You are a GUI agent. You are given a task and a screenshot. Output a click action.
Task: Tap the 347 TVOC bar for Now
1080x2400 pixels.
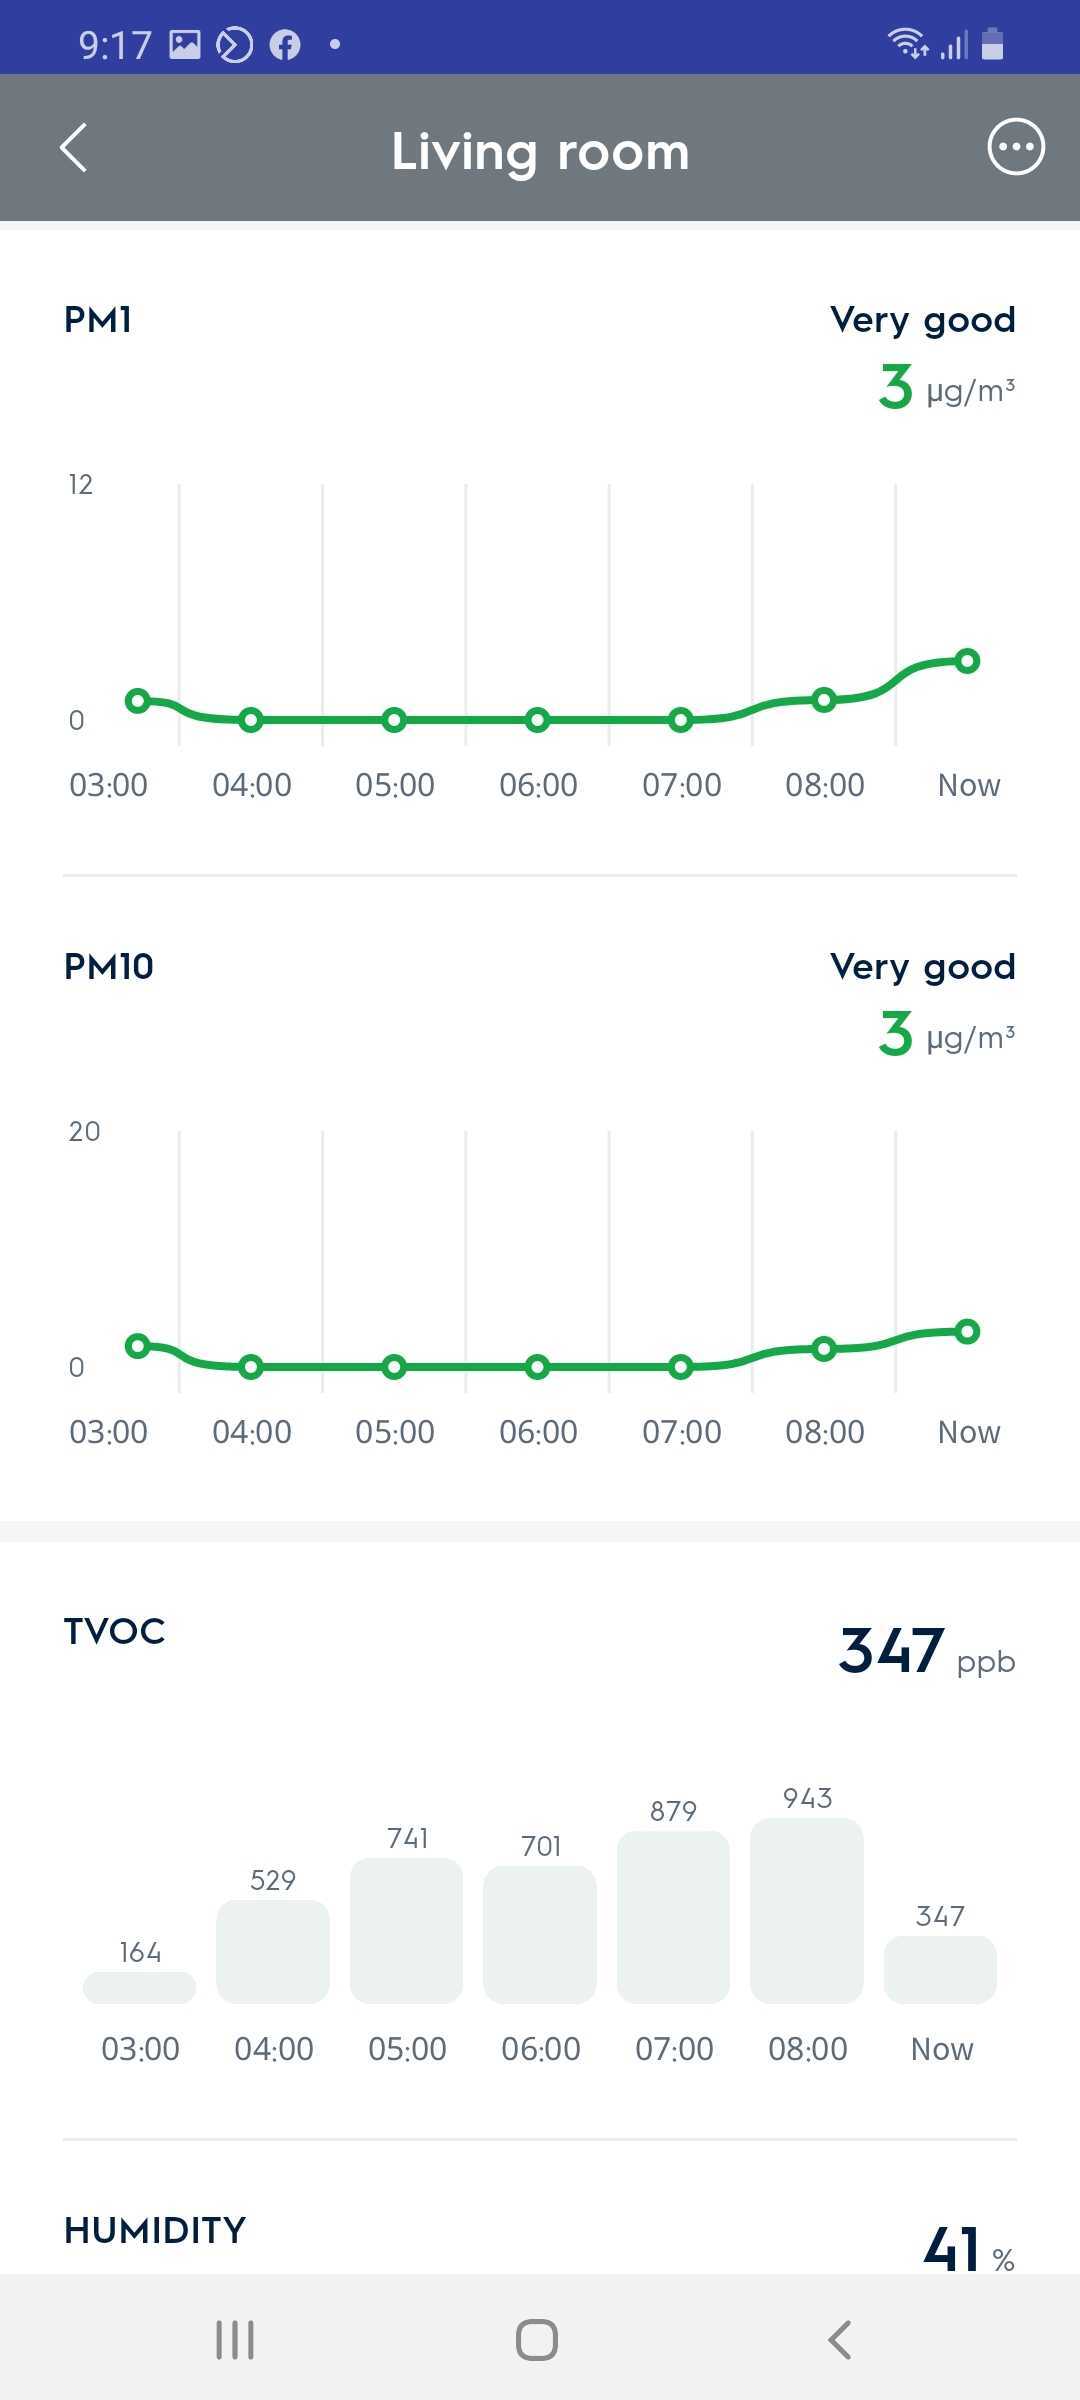pos(940,1969)
